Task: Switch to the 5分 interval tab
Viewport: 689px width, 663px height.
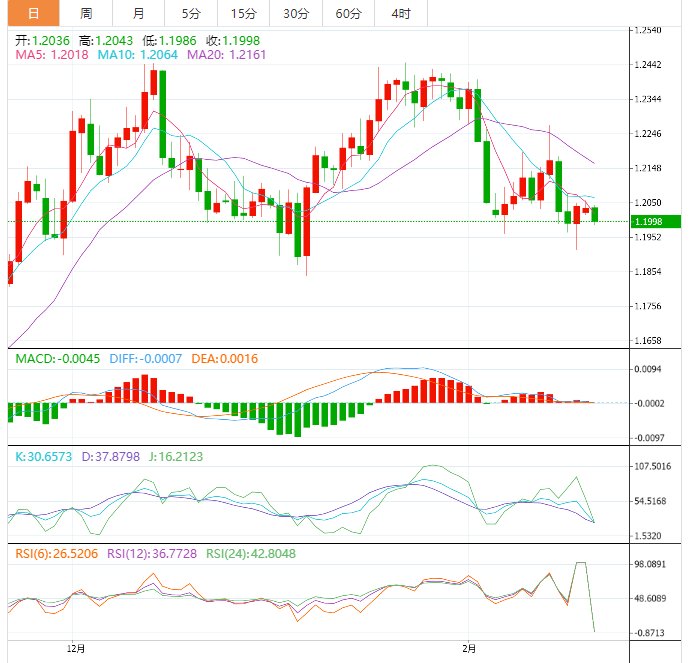Action: coord(191,13)
